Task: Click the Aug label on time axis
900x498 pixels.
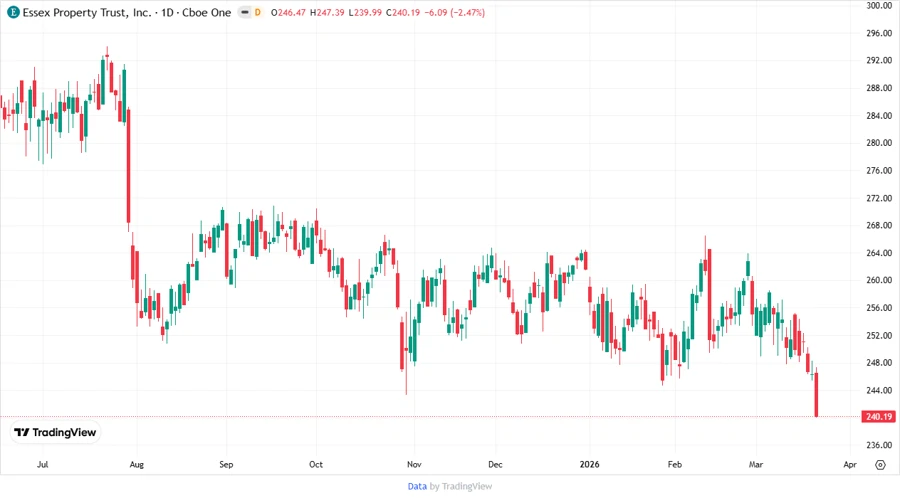Action: (137, 464)
